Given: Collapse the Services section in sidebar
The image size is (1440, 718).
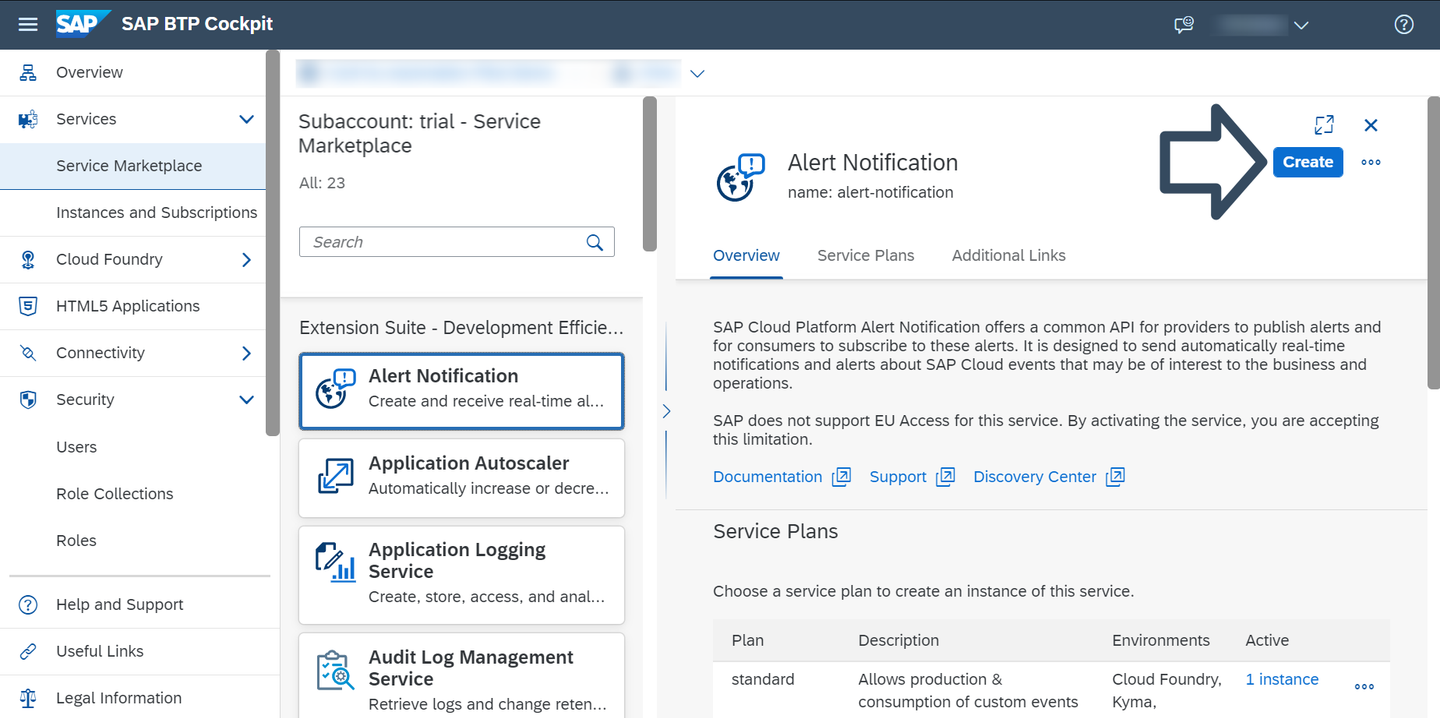Looking at the screenshot, I should pyautogui.click(x=247, y=119).
